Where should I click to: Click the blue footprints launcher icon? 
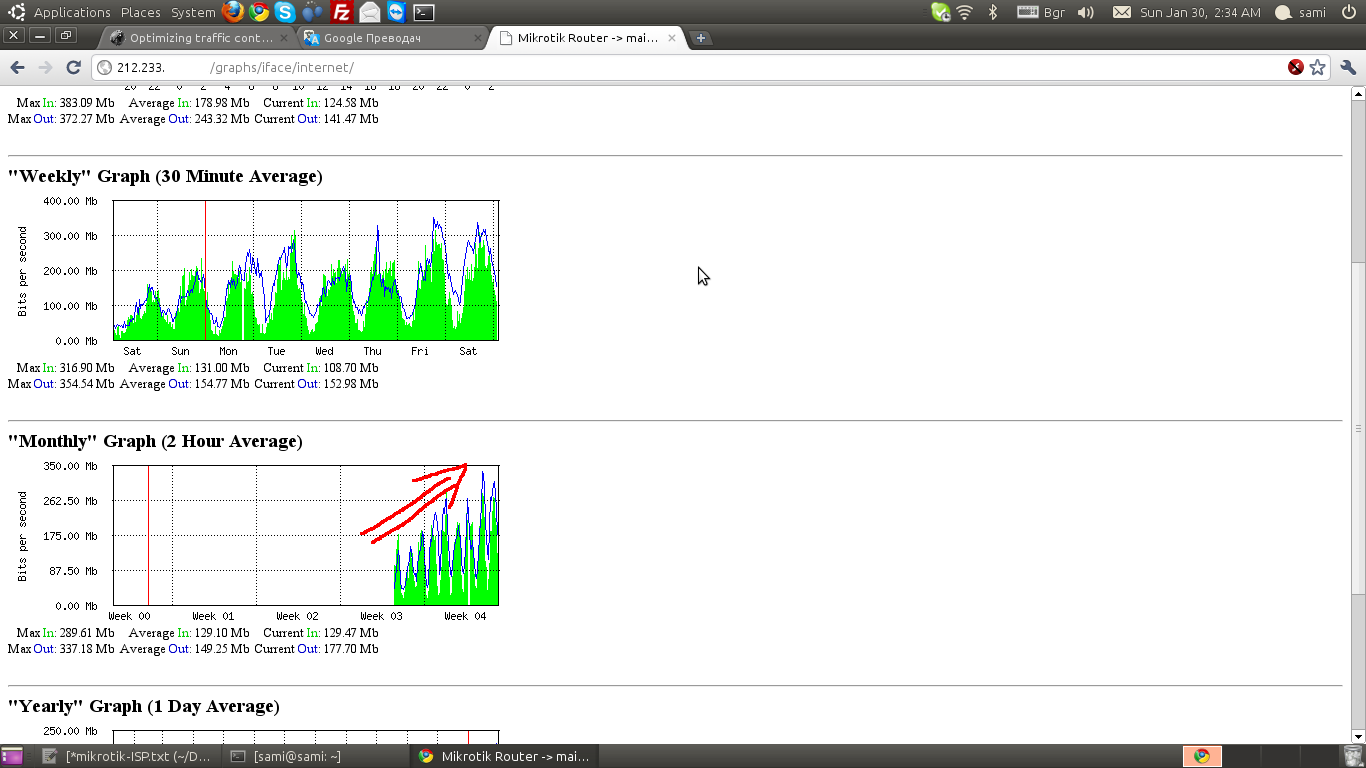313,12
